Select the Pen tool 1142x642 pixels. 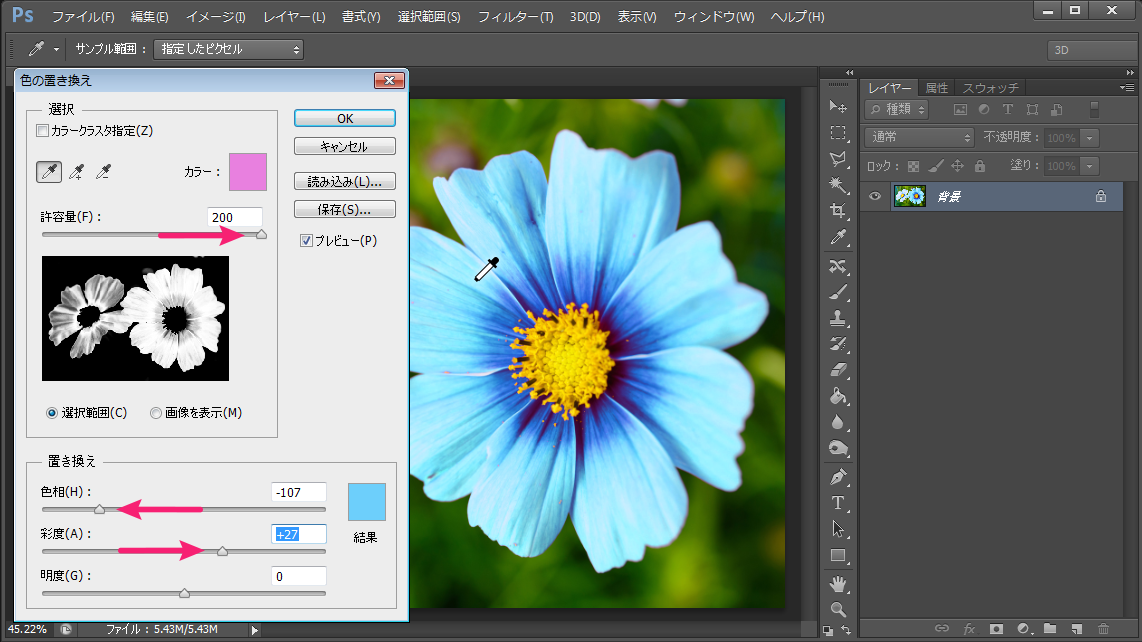pyautogui.click(x=838, y=477)
